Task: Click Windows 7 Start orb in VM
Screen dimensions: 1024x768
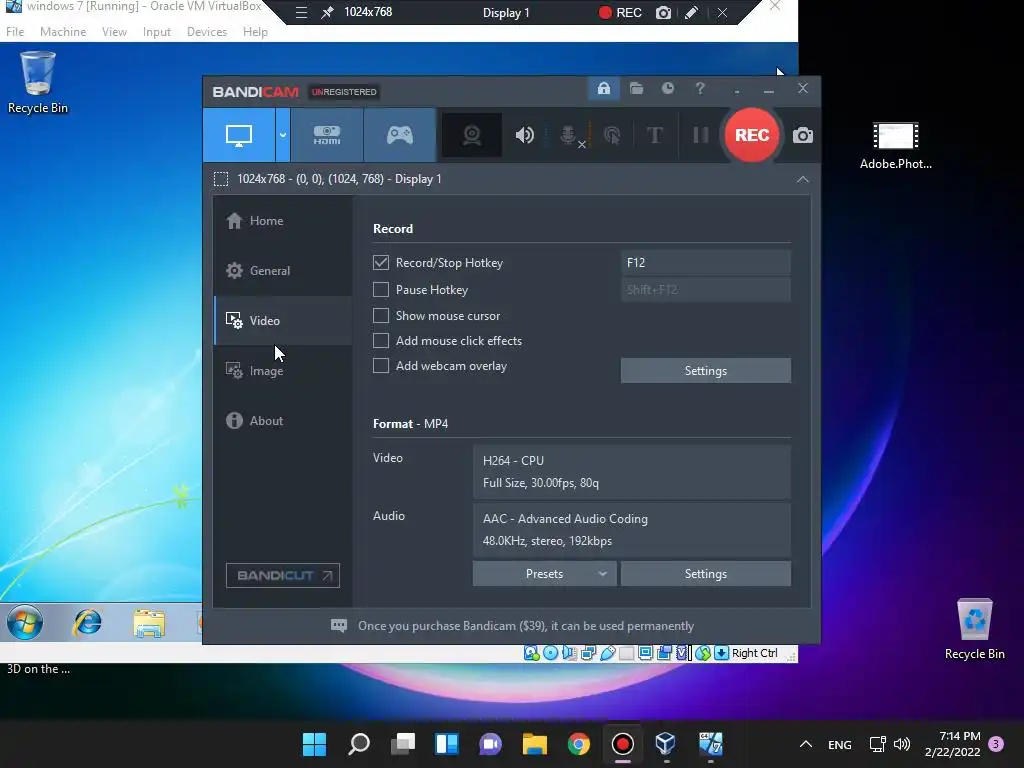Action: [x=25, y=622]
